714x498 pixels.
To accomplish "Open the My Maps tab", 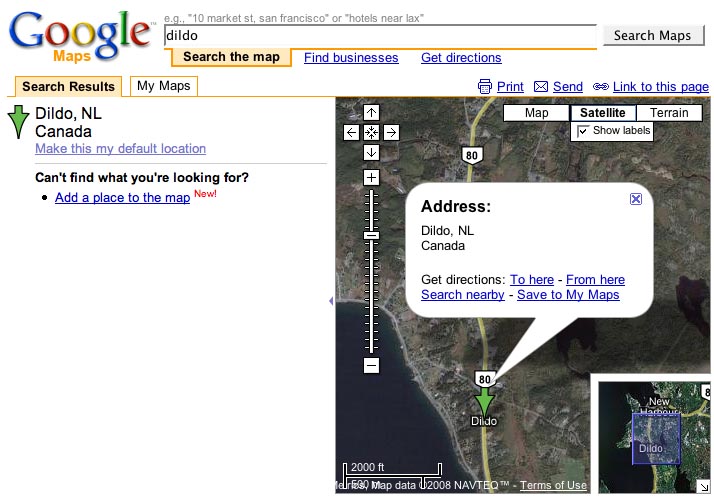I will click(x=163, y=86).
